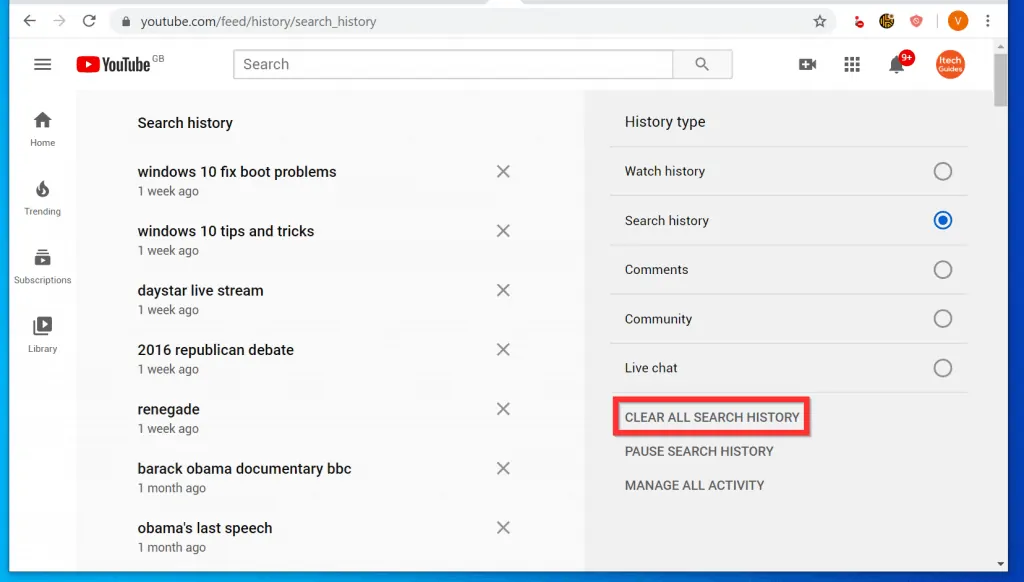Open the account profile avatar menu
The width and height of the screenshot is (1024, 582).
pyautogui.click(x=950, y=64)
